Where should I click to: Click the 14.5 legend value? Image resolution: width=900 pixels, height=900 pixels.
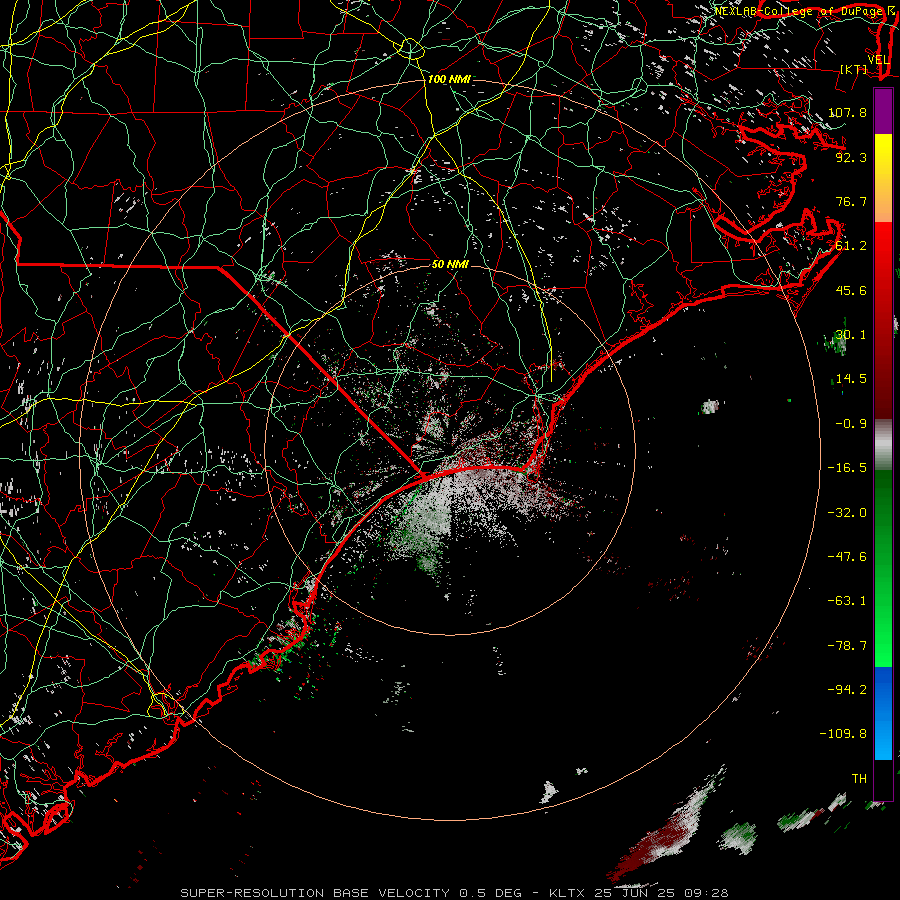pyautogui.click(x=851, y=379)
